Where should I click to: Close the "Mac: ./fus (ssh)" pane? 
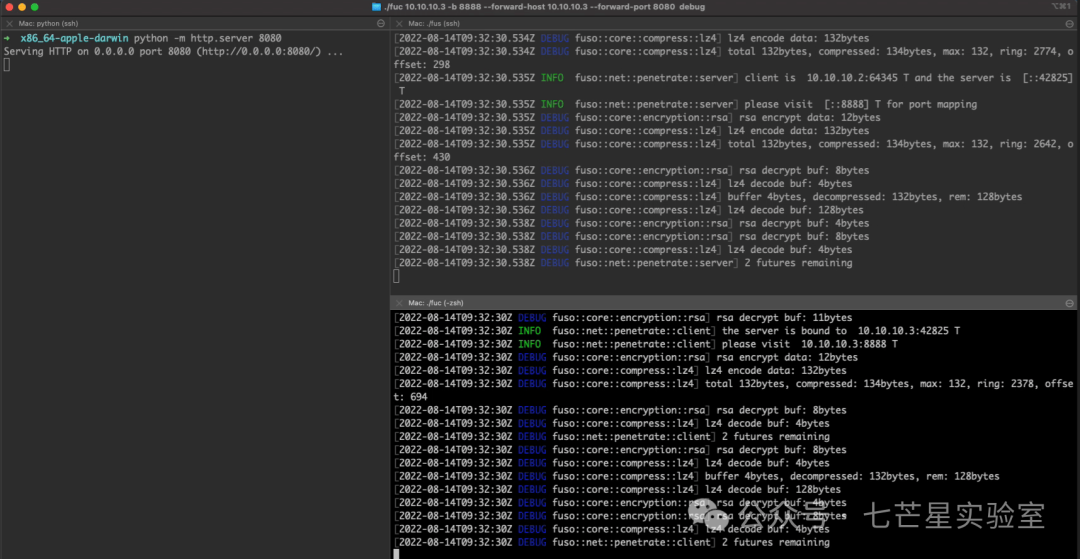[x=398, y=22]
